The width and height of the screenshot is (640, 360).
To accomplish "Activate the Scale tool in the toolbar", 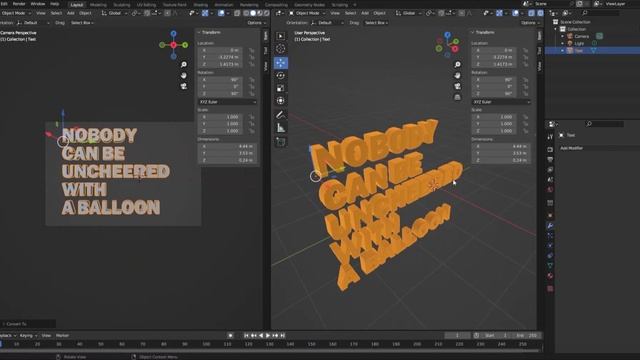I will coord(280,88).
